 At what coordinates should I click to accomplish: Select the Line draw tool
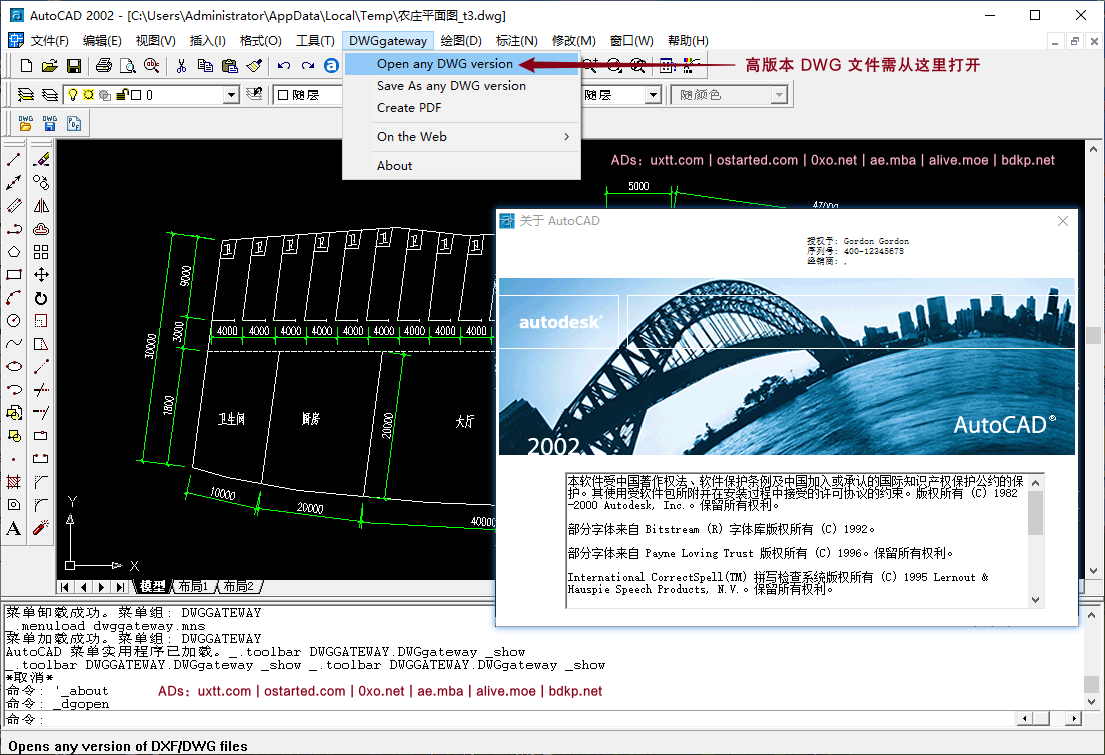13,159
